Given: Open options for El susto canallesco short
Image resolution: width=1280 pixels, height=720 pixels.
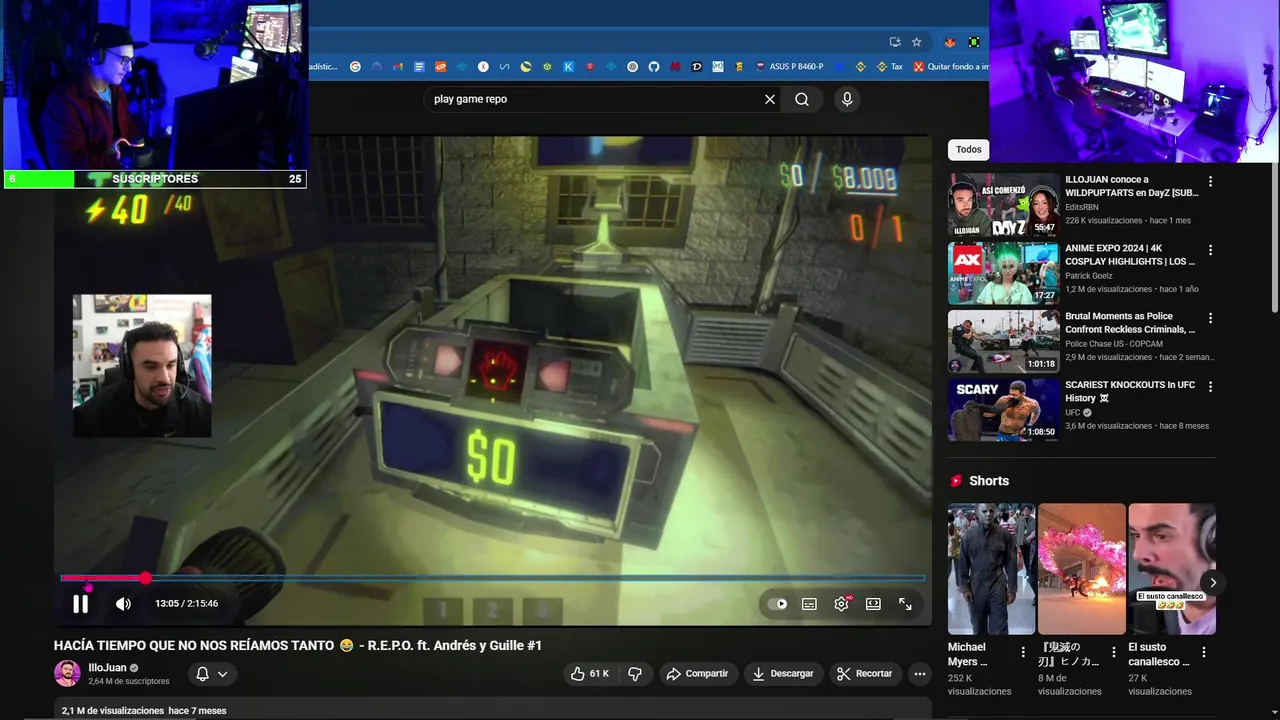Looking at the screenshot, I should tap(1203, 652).
